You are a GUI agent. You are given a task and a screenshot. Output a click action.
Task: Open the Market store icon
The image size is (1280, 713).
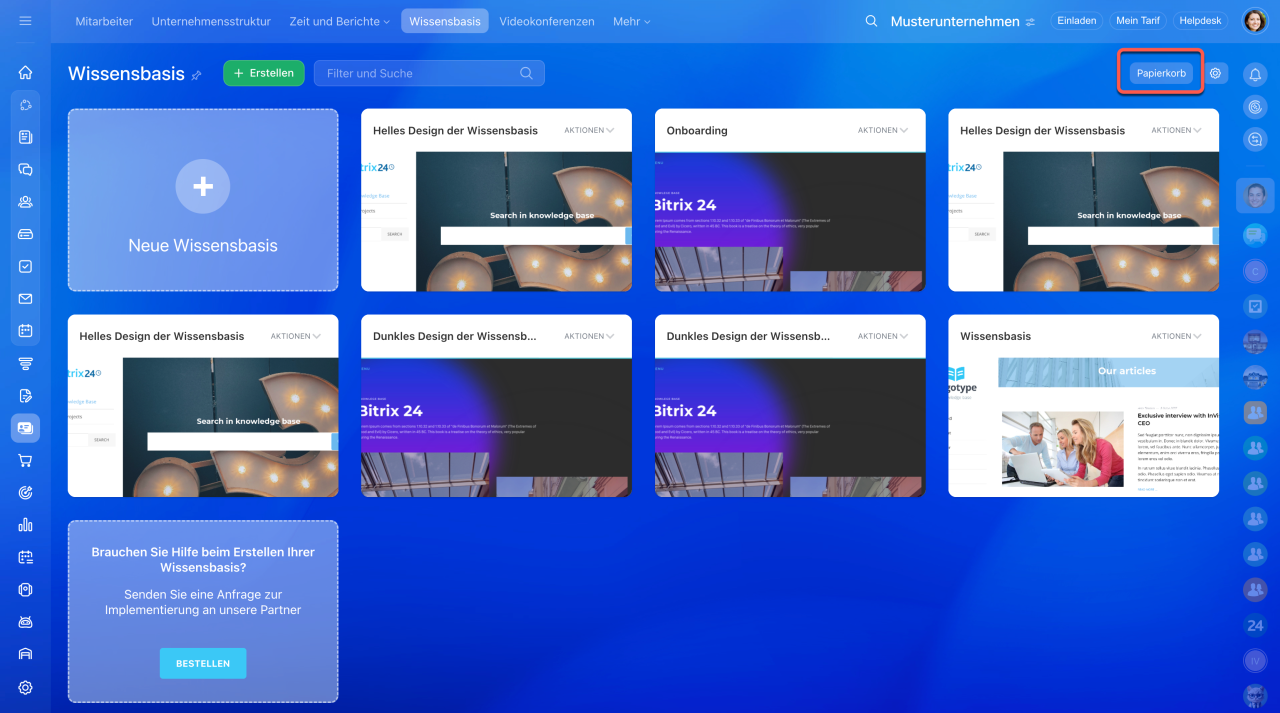25,654
